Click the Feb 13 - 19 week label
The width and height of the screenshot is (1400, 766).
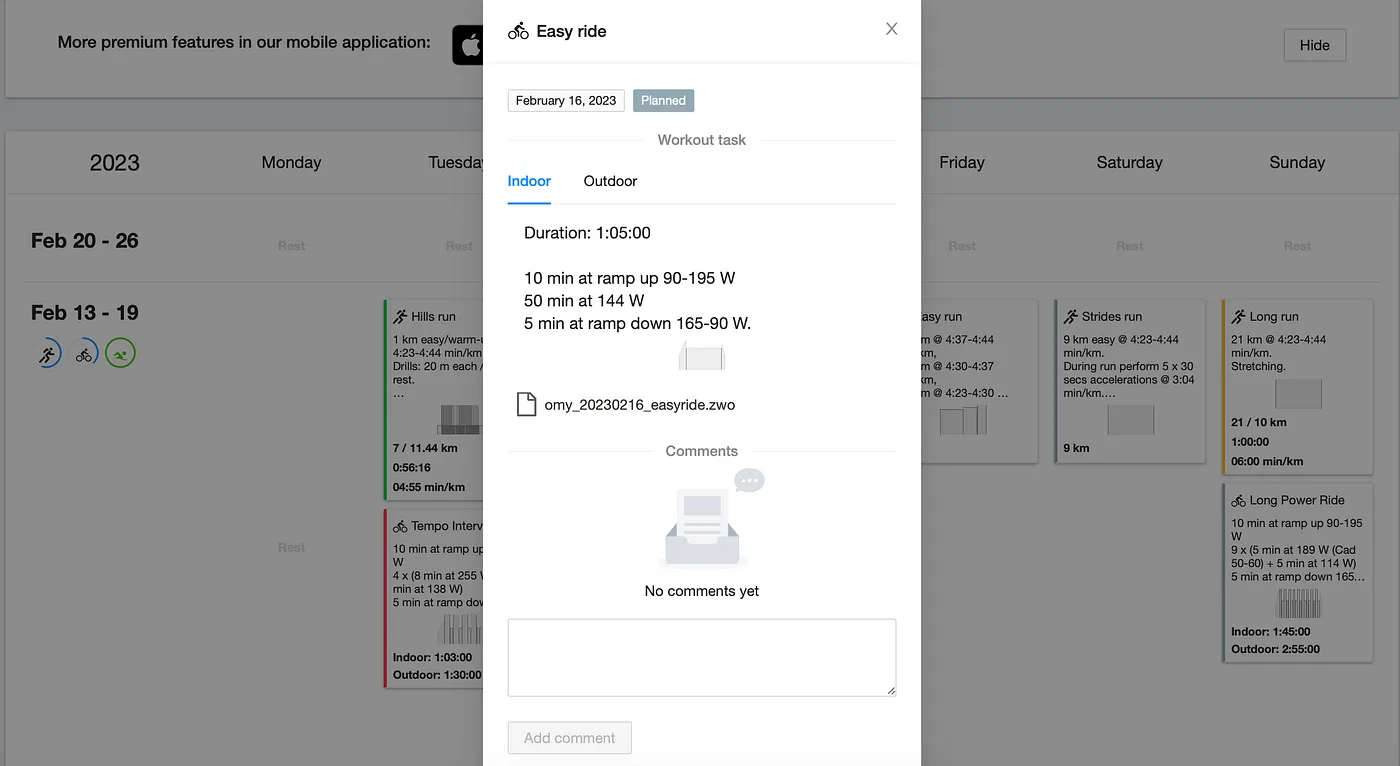click(x=85, y=313)
